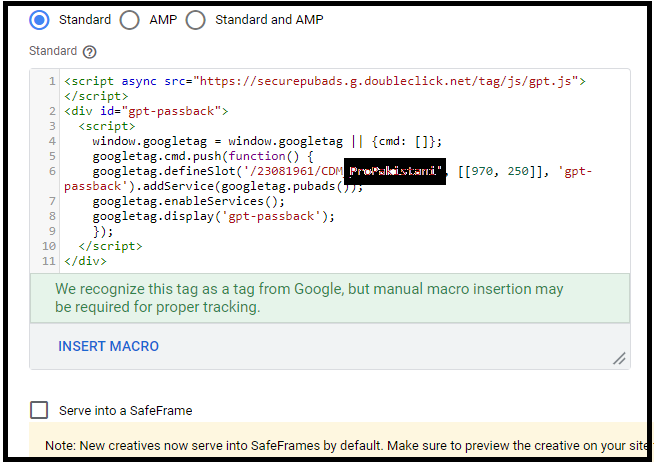Screen dimensions: 654x462
Task: Click the SafeFrames default note text
Action: [x=346, y=445]
